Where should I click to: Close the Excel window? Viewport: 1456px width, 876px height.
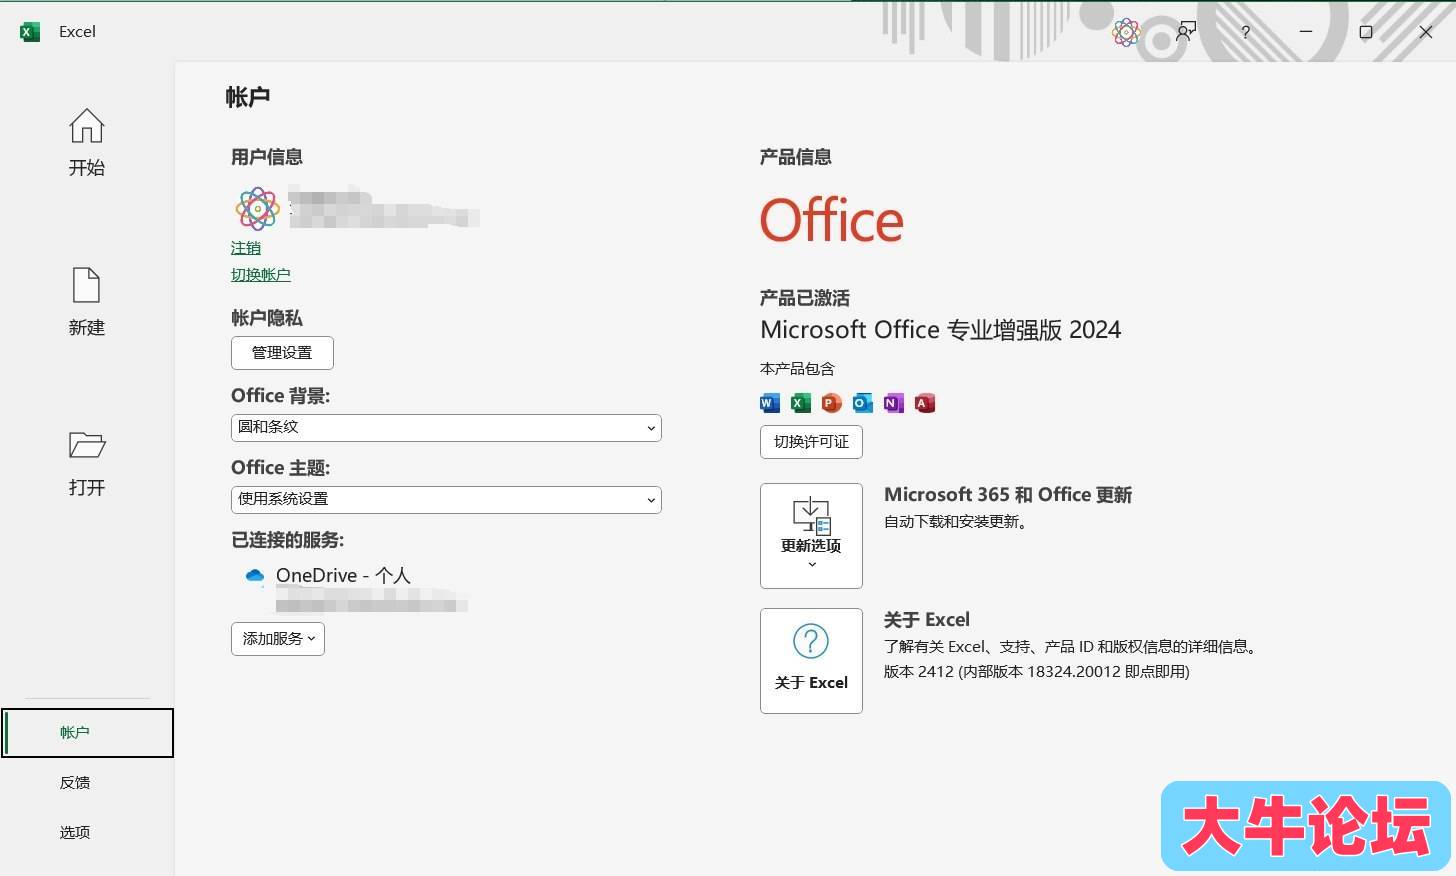coord(1426,32)
